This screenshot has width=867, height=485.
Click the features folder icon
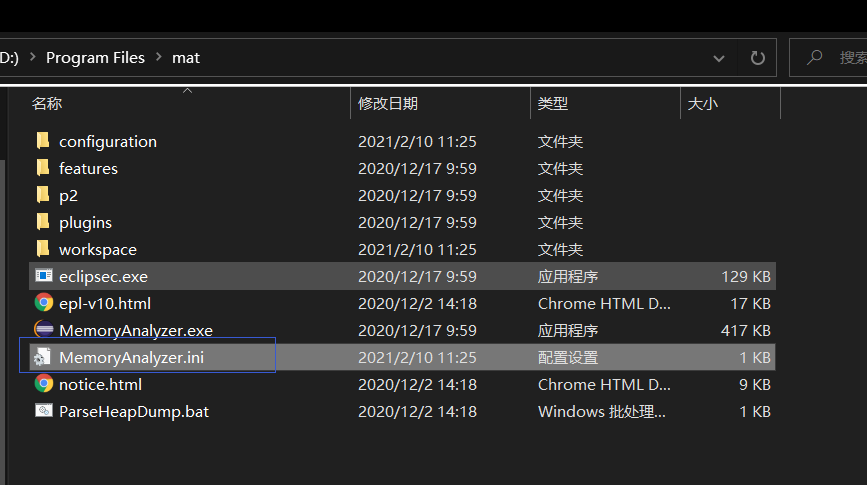(43, 168)
